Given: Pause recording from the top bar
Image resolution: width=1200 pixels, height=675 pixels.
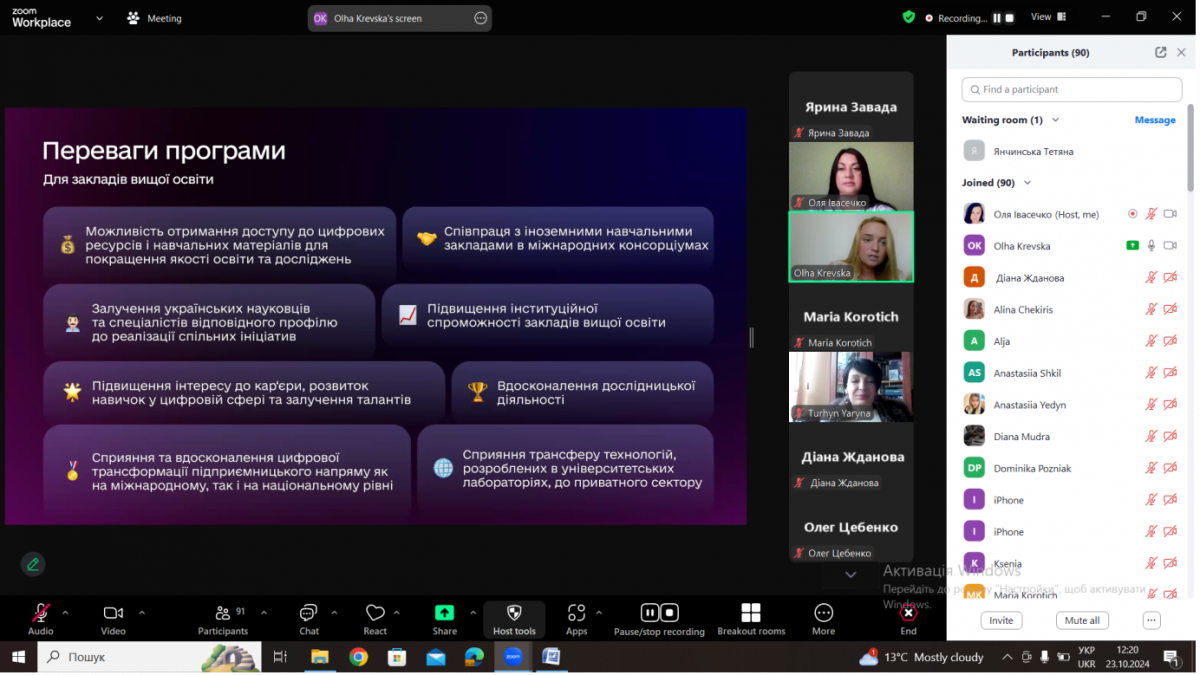Looking at the screenshot, I should coord(996,18).
